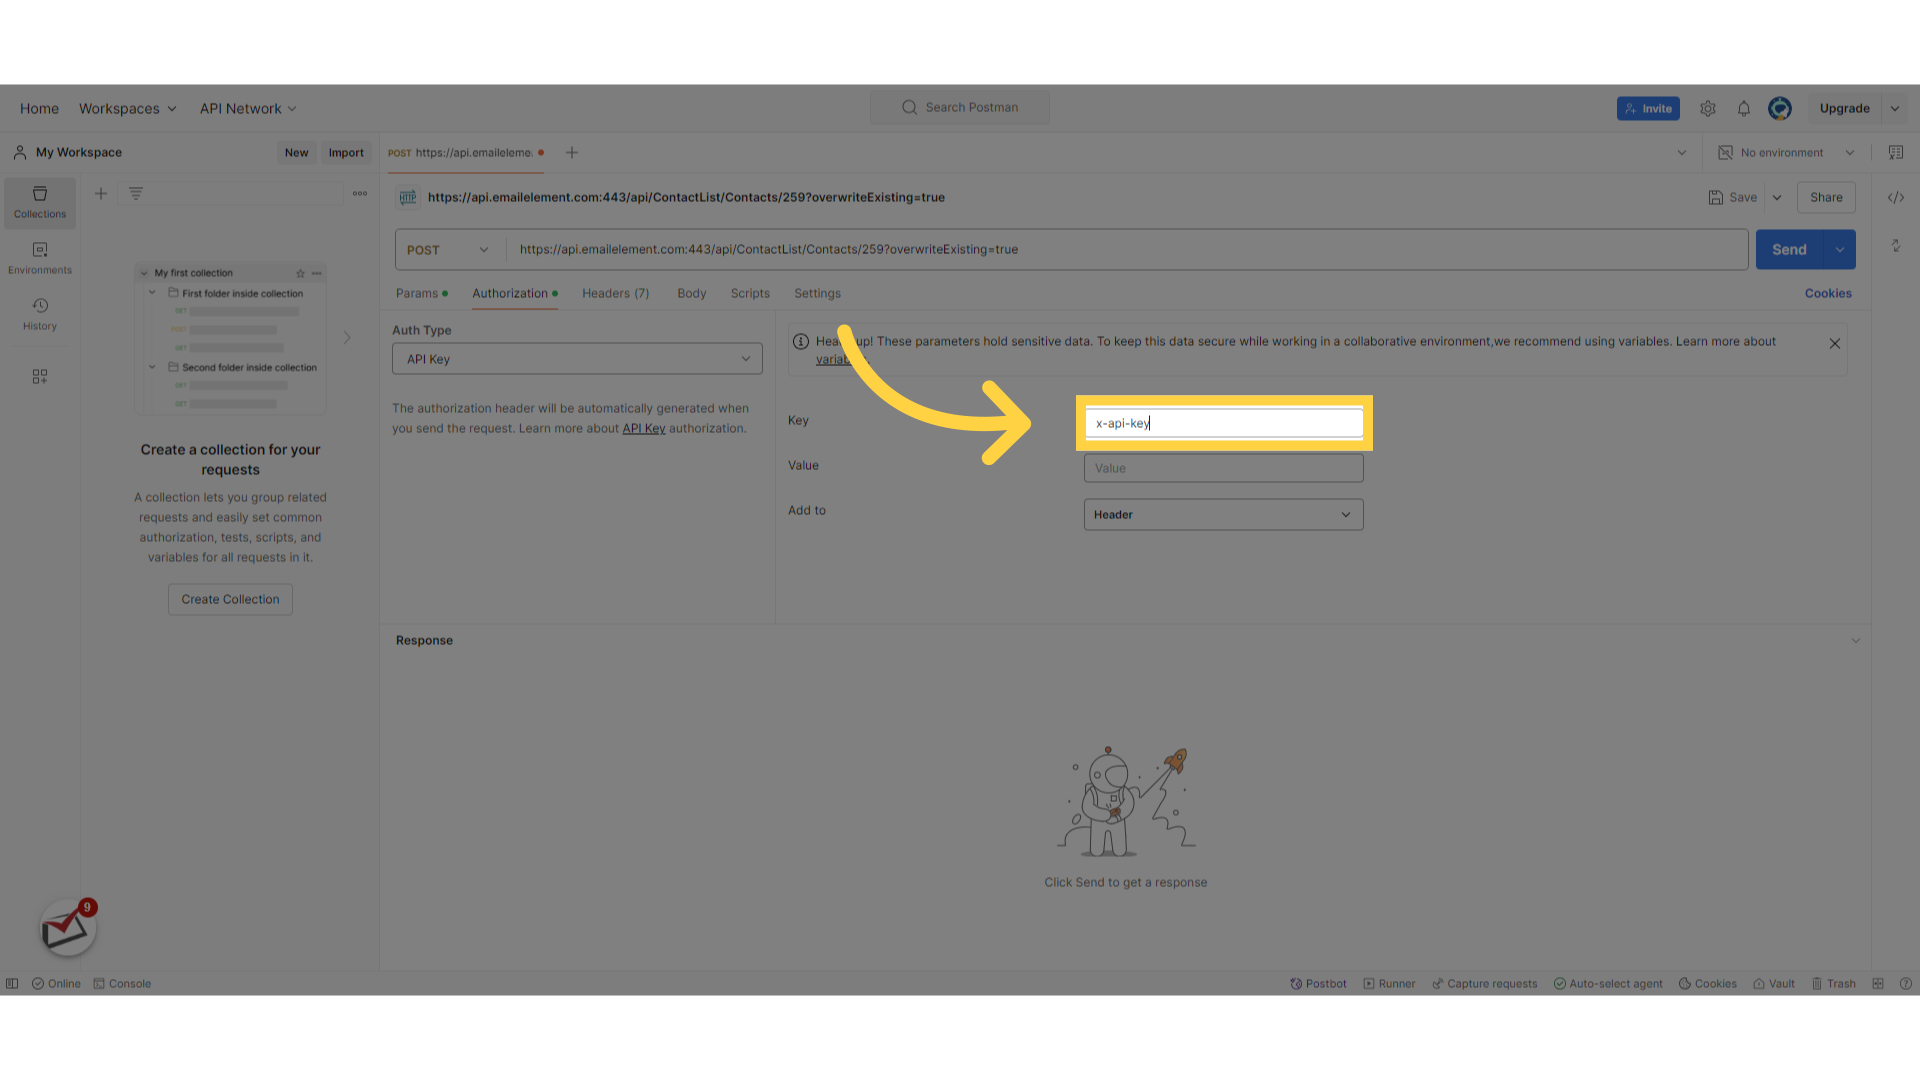Open the Cookies link under Send
1920x1080 pixels.
[1828, 294]
